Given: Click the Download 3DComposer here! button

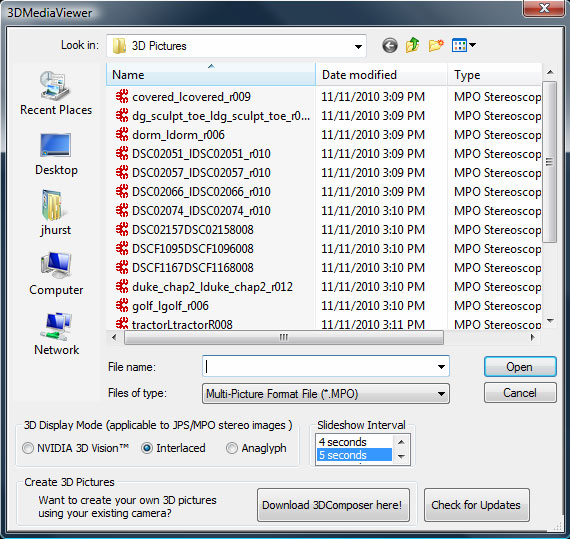Looking at the screenshot, I should (x=333, y=505).
